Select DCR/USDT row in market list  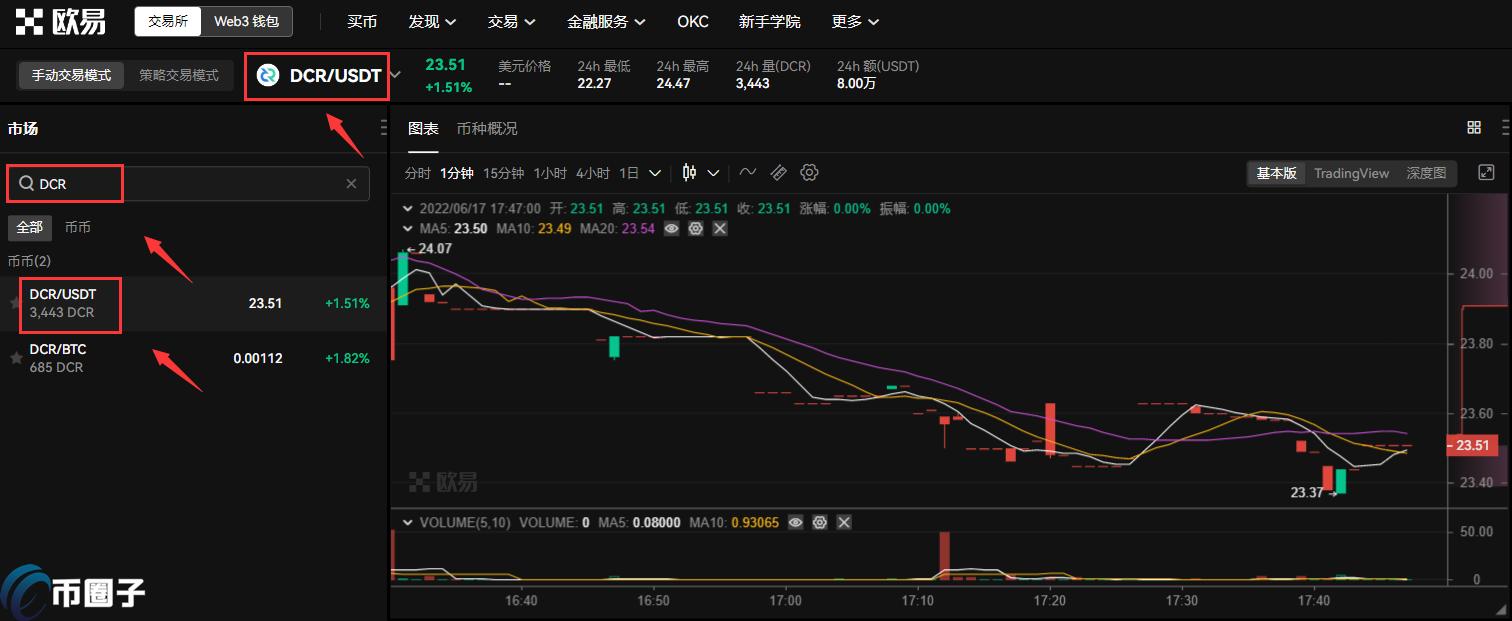(193, 304)
